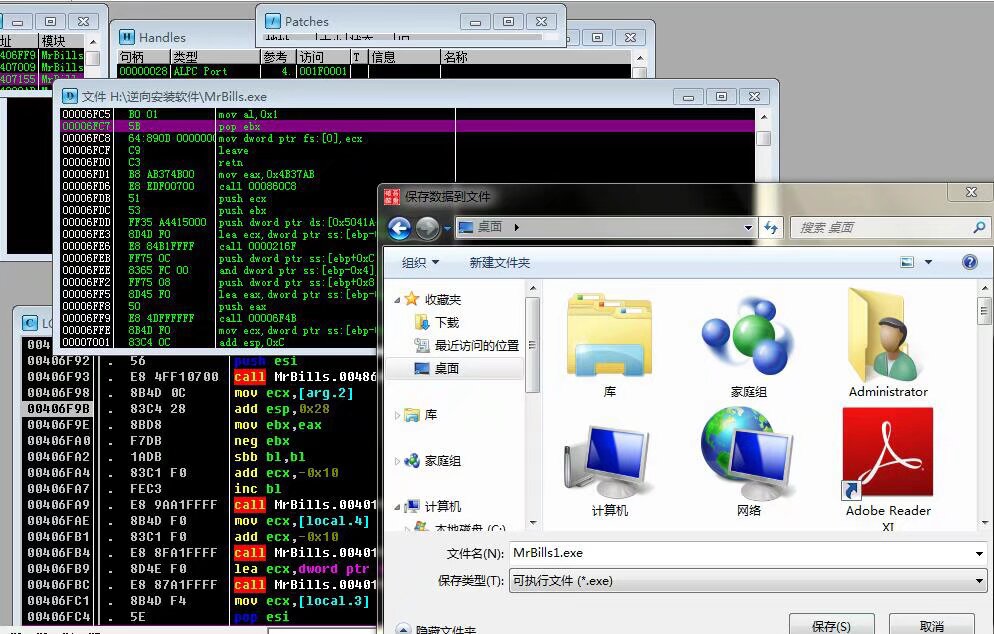Open the view options dropdown arrow
Screen dimensions: 994x634
(x=928, y=262)
